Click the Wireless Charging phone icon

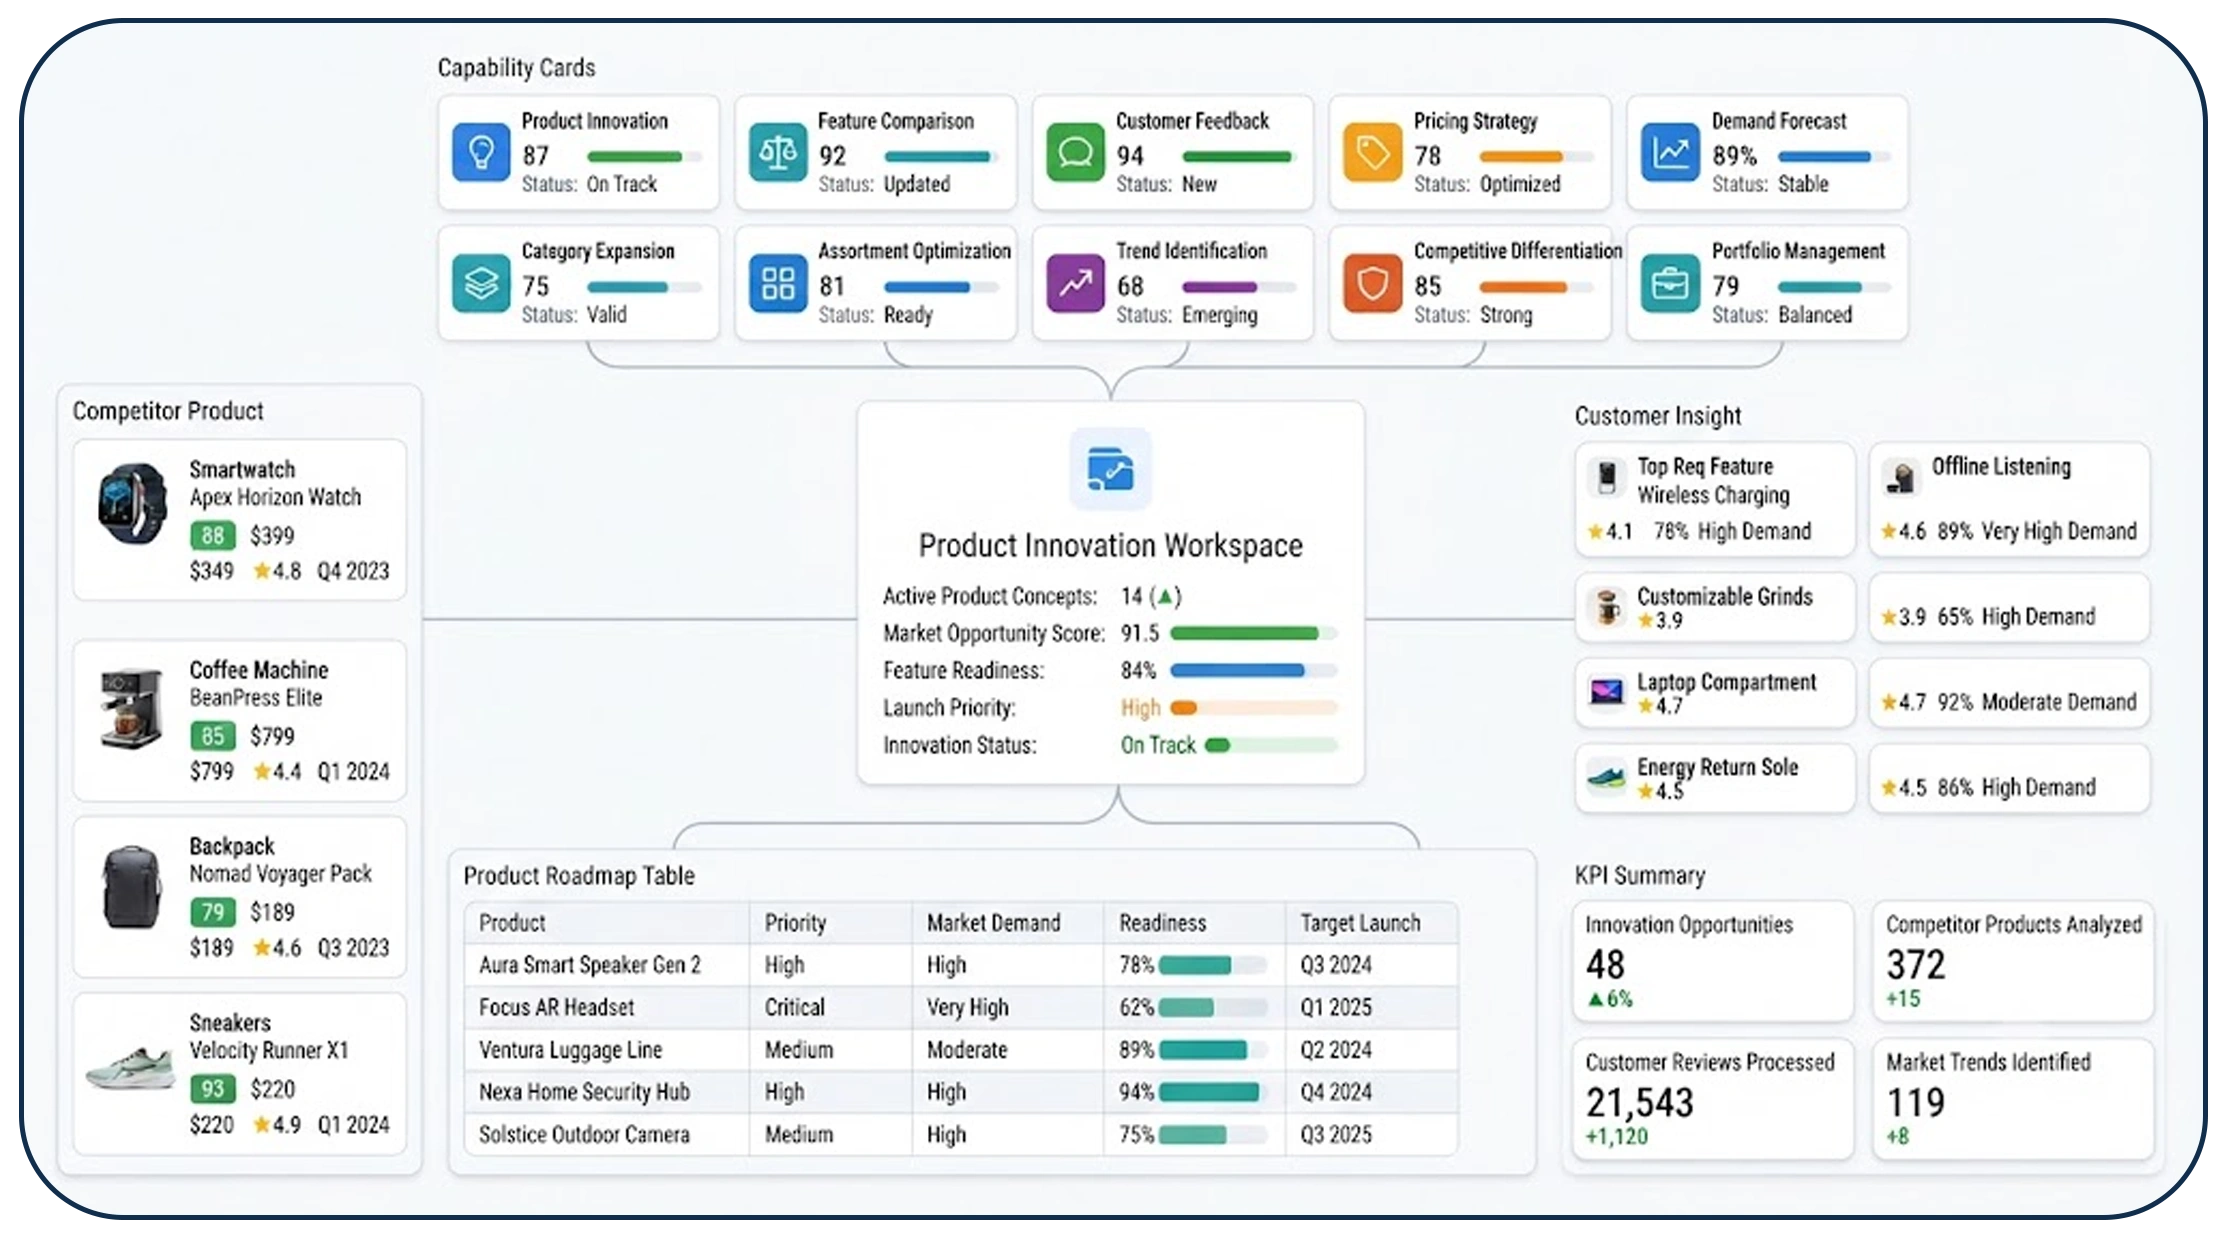[x=1607, y=477]
